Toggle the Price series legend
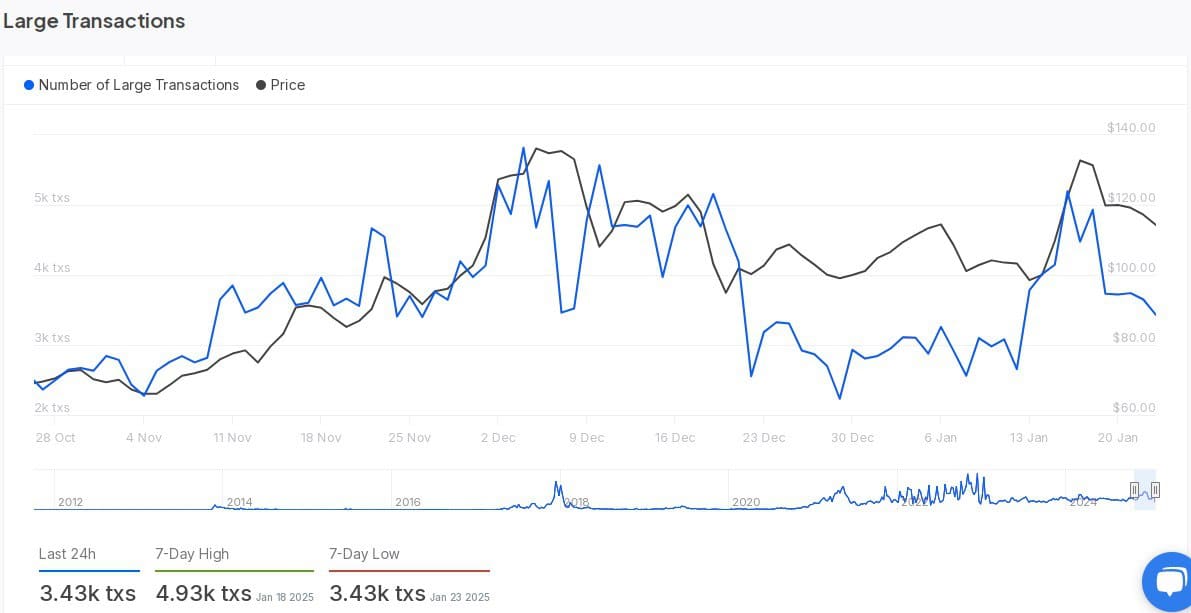The image size is (1191, 613). [x=287, y=85]
